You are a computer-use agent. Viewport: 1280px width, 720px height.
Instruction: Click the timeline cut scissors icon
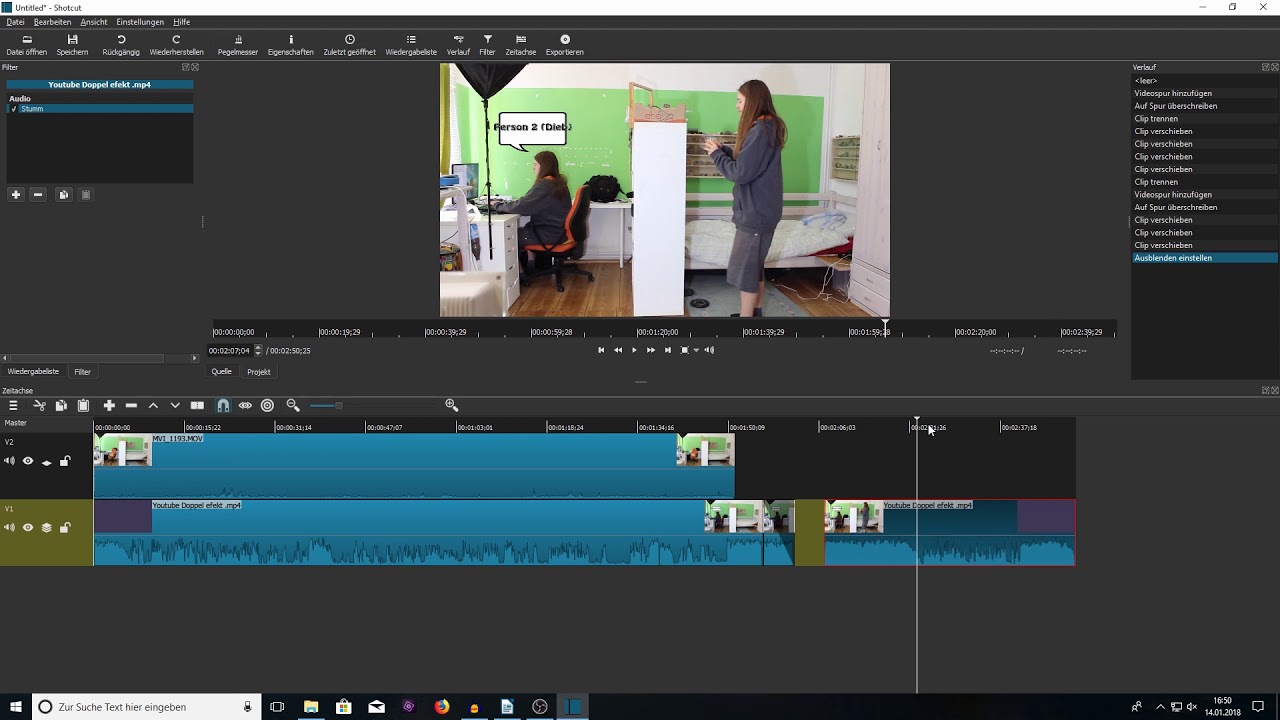pos(39,405)
